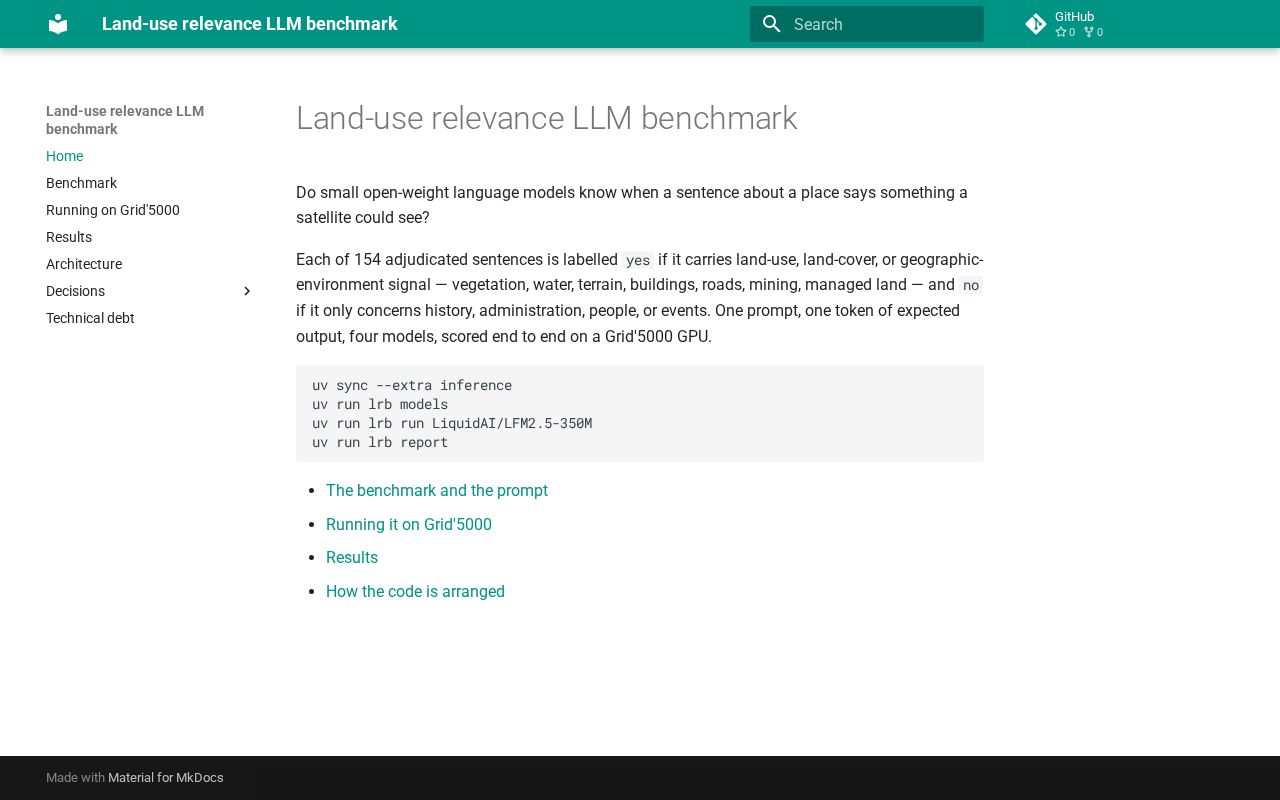Follow 'The benchmark and the prompt' link

[437, 490]
